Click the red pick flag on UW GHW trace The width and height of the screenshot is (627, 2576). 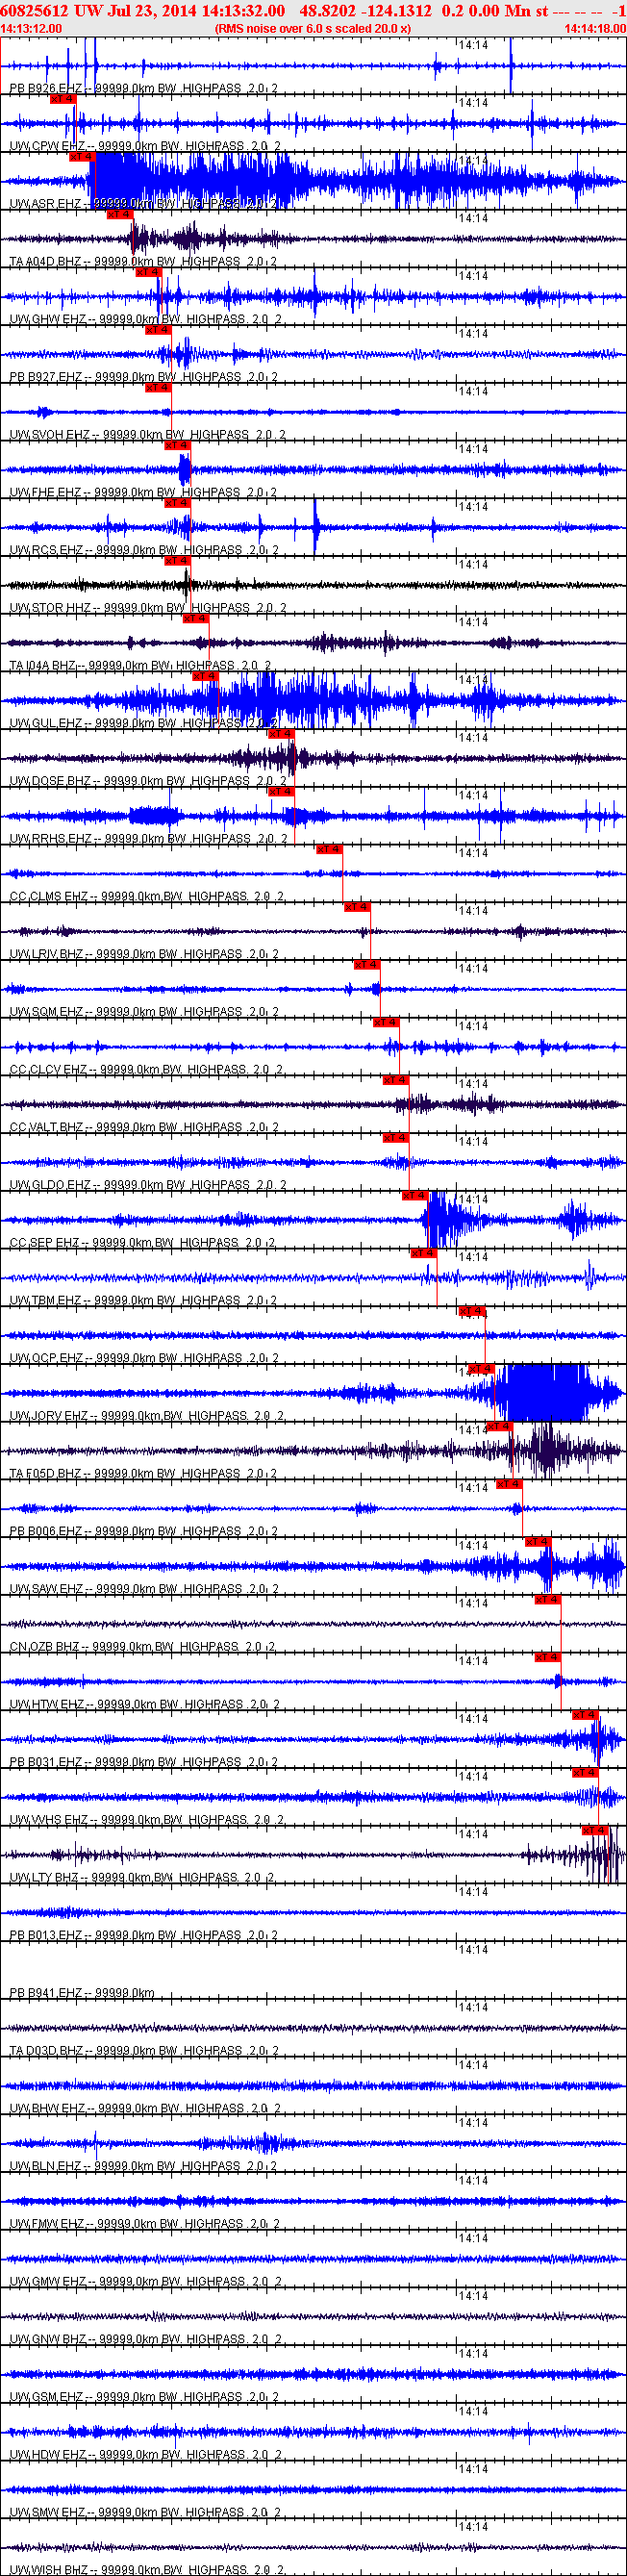(148, 272)
